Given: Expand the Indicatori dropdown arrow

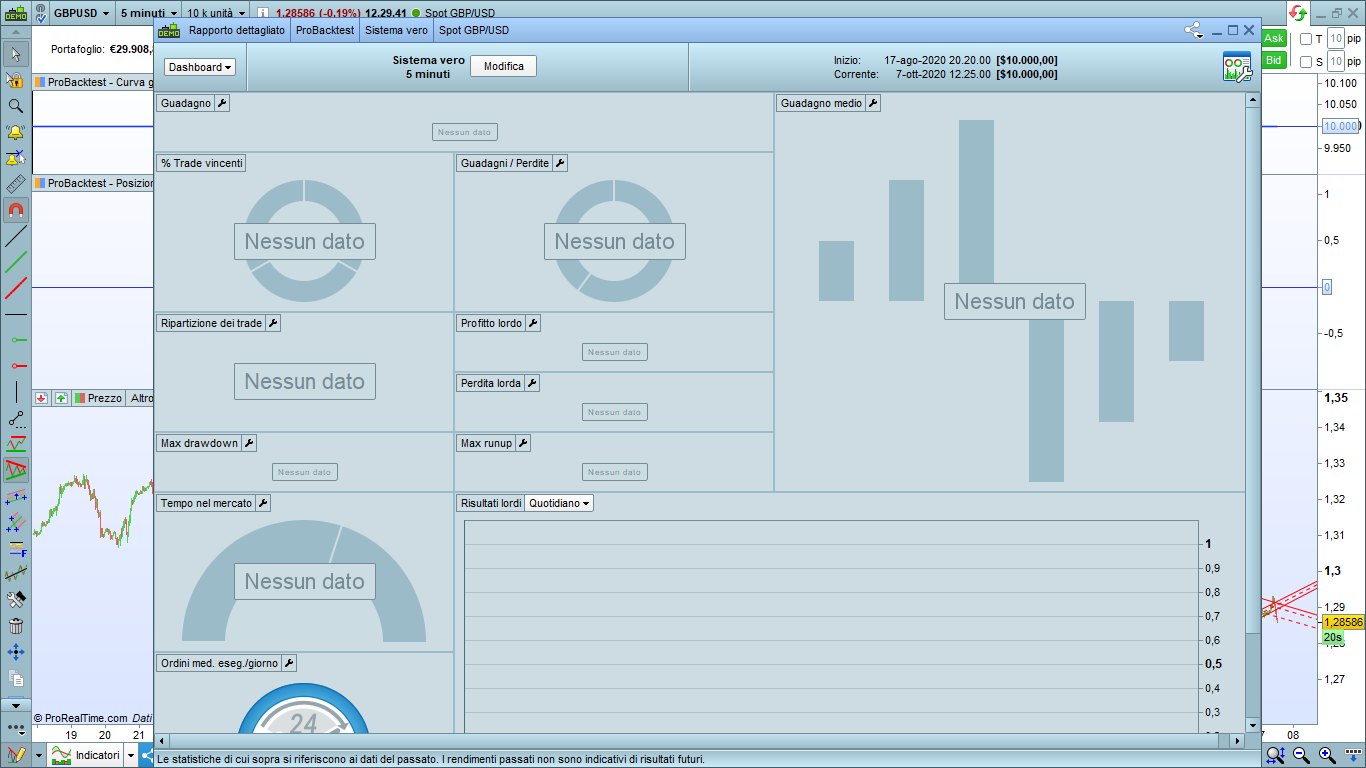Looking at the screenshot, I should point(131,755).
